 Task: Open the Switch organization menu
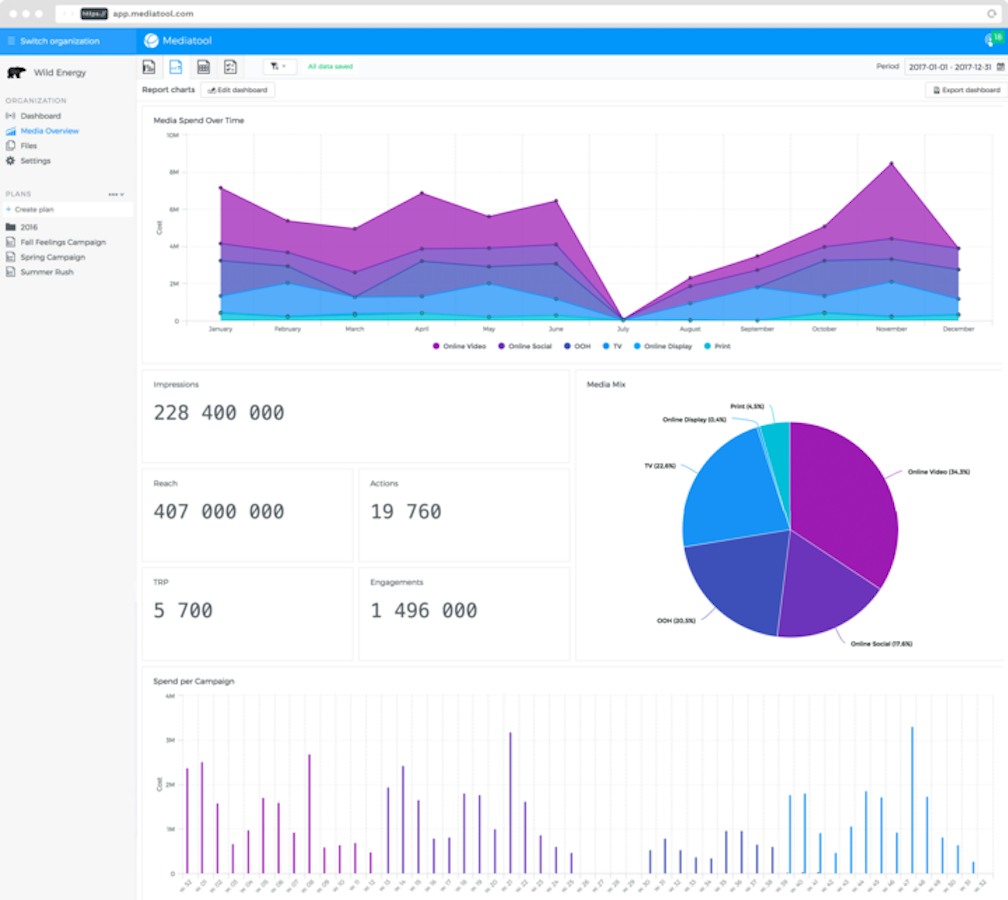coord(60,41)
